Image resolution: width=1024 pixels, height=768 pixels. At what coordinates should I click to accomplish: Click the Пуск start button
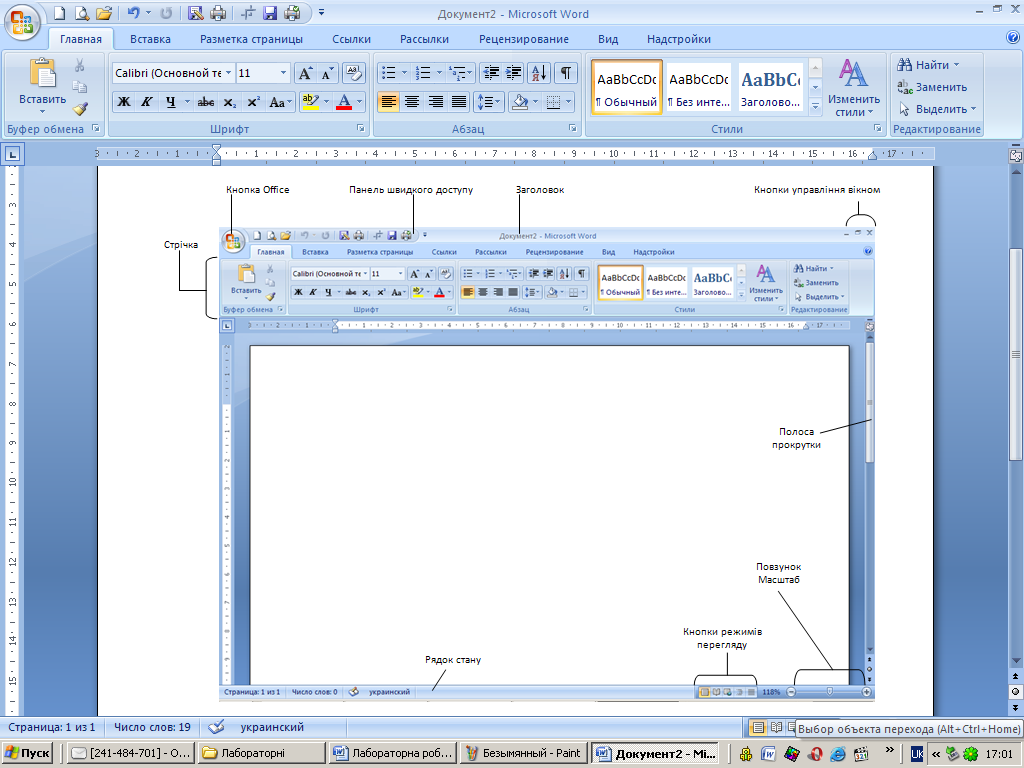(27, 753)
